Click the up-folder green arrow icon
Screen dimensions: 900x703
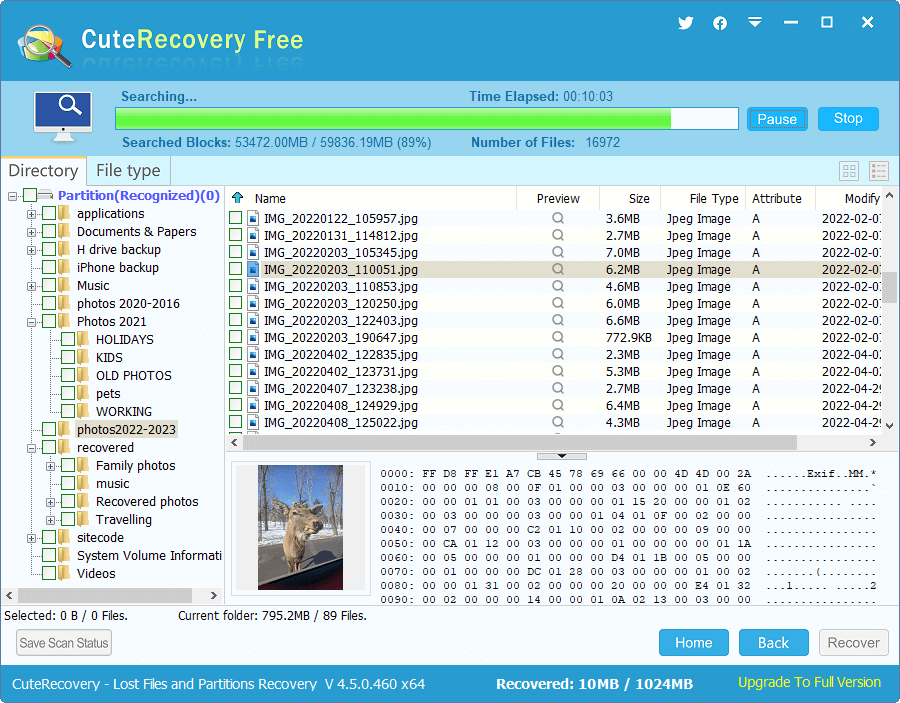pyautogui.click(x=238, y=198)
